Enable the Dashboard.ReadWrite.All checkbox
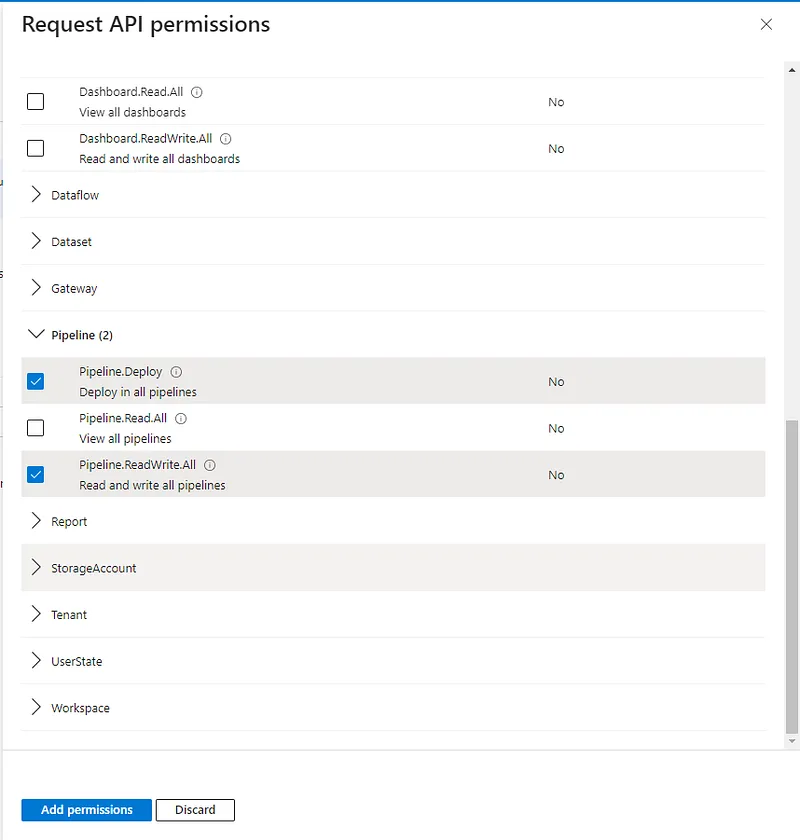The image size is (800, 840). point(35,148)
